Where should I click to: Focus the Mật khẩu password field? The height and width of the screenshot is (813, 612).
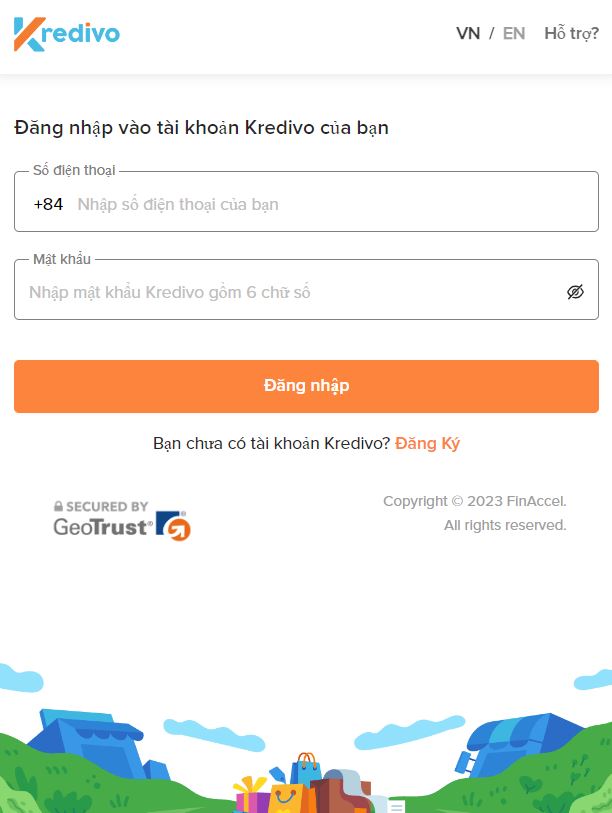coord(306,290)
